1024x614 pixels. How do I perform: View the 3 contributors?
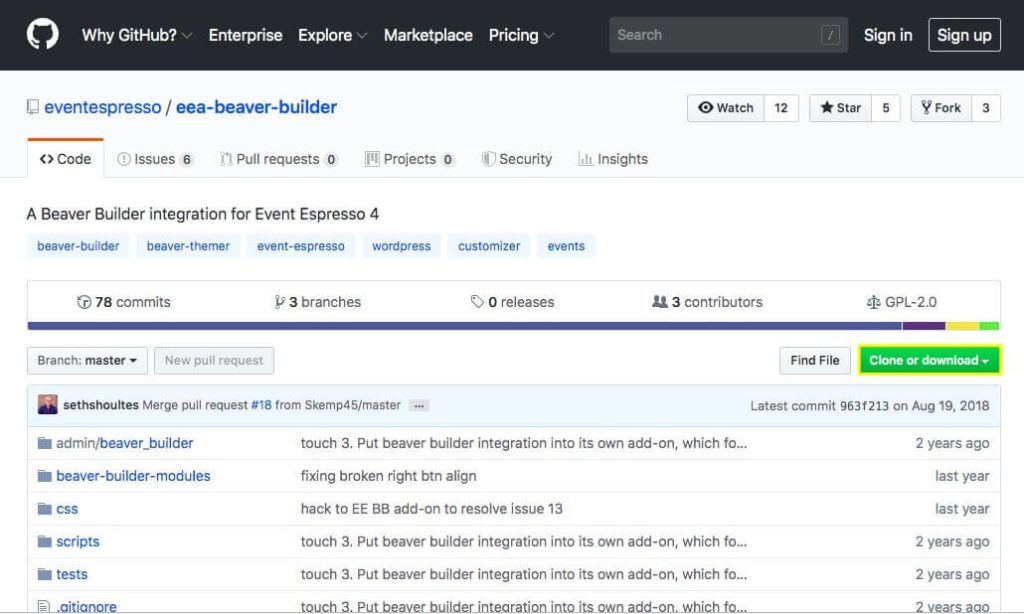707,302
